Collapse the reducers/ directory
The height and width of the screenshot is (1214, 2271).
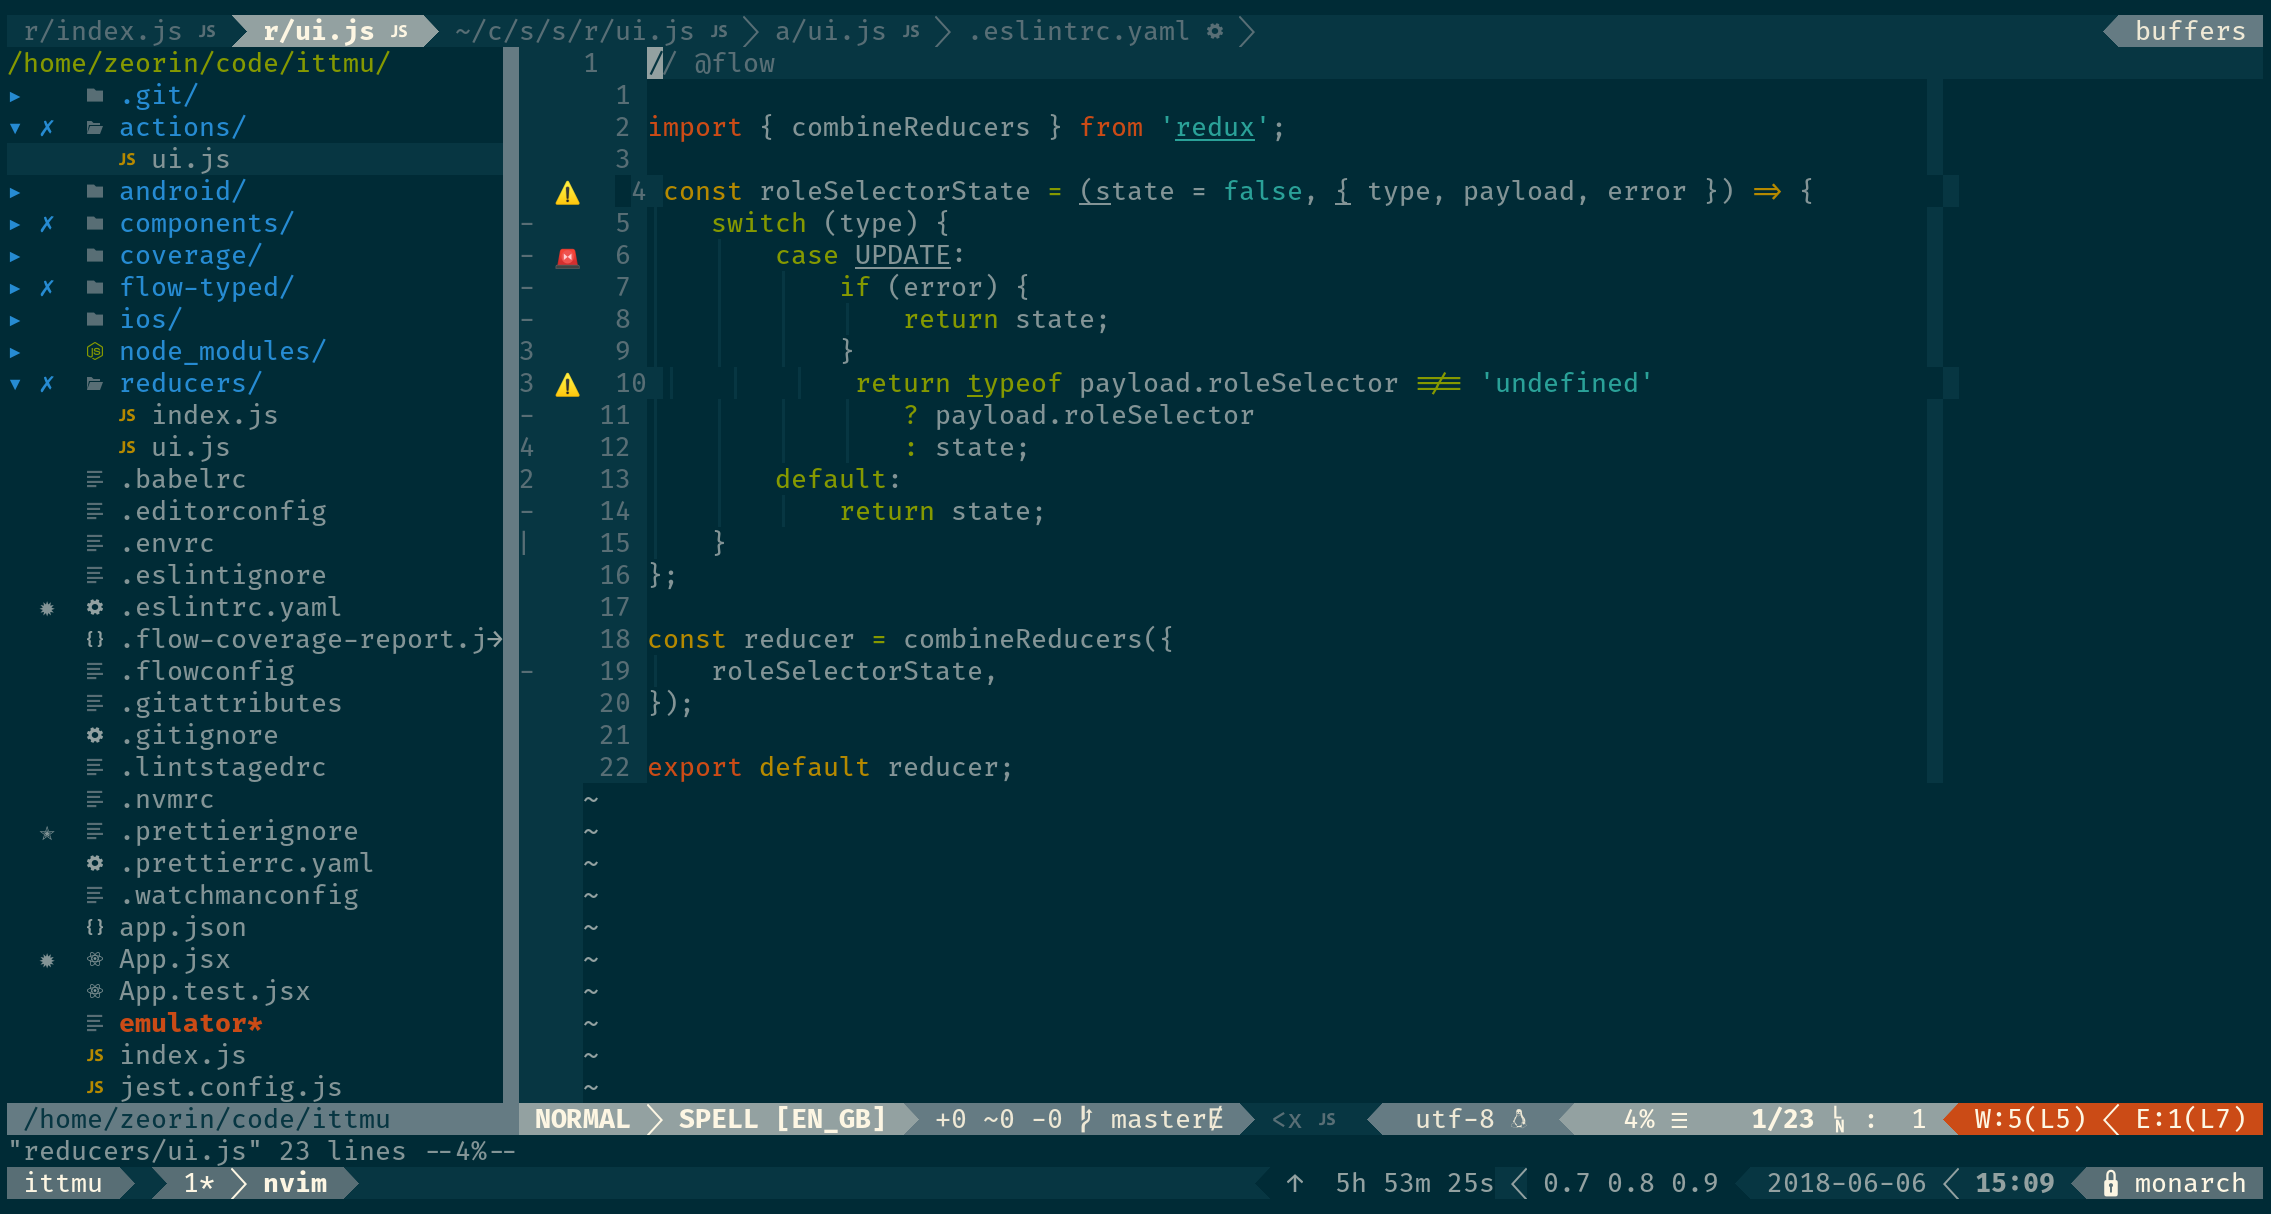click(x=15, y=384)
